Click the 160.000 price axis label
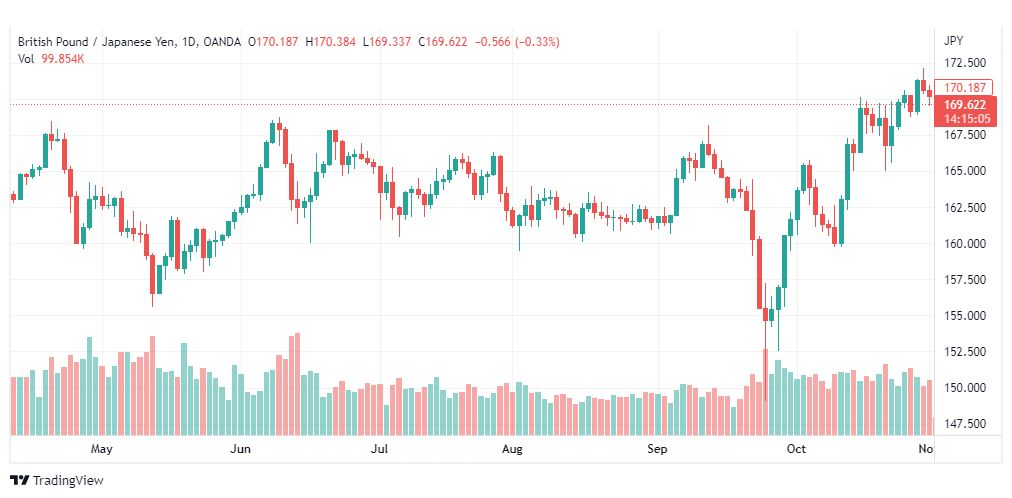The height and width of the screenshot is (498, 1012). coord(965,243)
